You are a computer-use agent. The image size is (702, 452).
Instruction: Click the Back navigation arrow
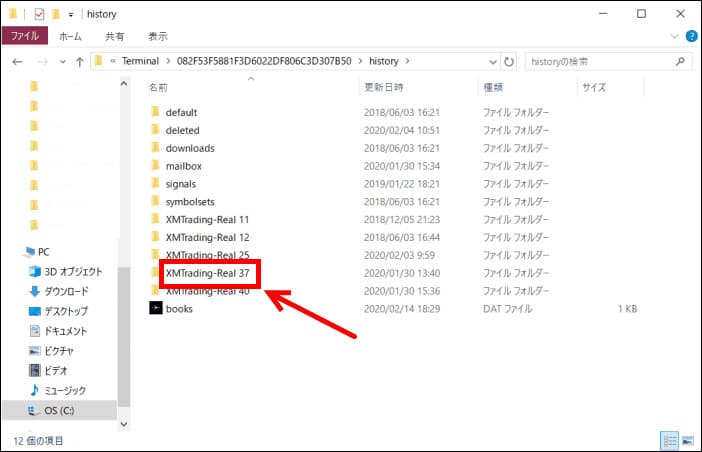[x=17, y=61]
